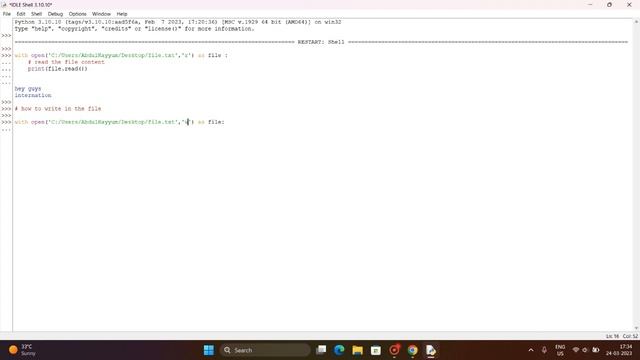The height and width of the screenshot is (360, 640).
Task: Open the Help menu
Action: coord(122,14)
